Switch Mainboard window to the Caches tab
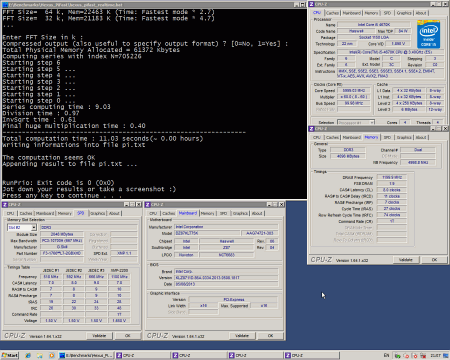This screenshot has width=450, height=360. click(168, 213)
